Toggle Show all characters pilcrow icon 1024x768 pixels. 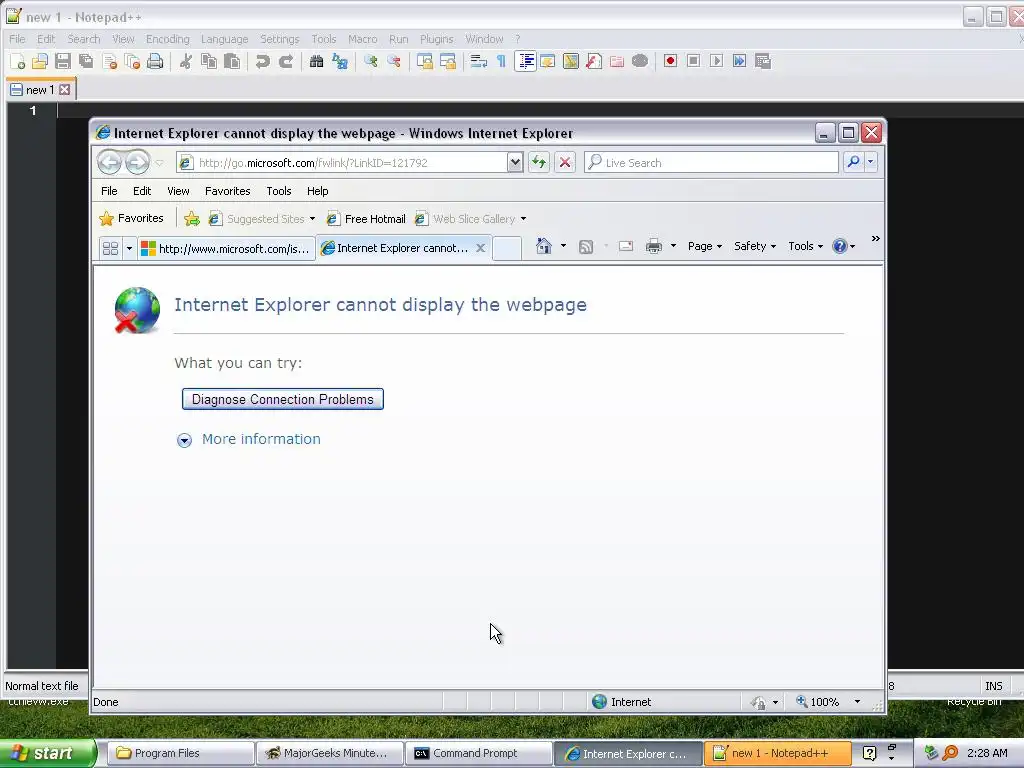point(501,61)
